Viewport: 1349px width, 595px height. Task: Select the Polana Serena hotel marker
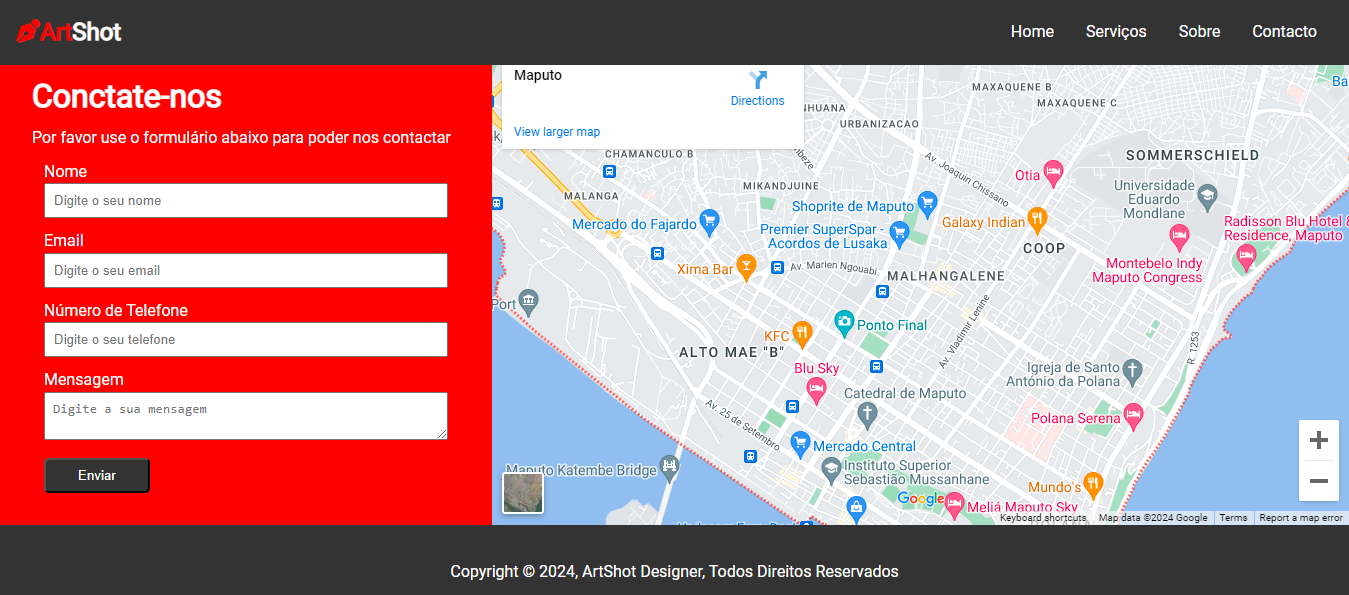tap(1132, 414)
